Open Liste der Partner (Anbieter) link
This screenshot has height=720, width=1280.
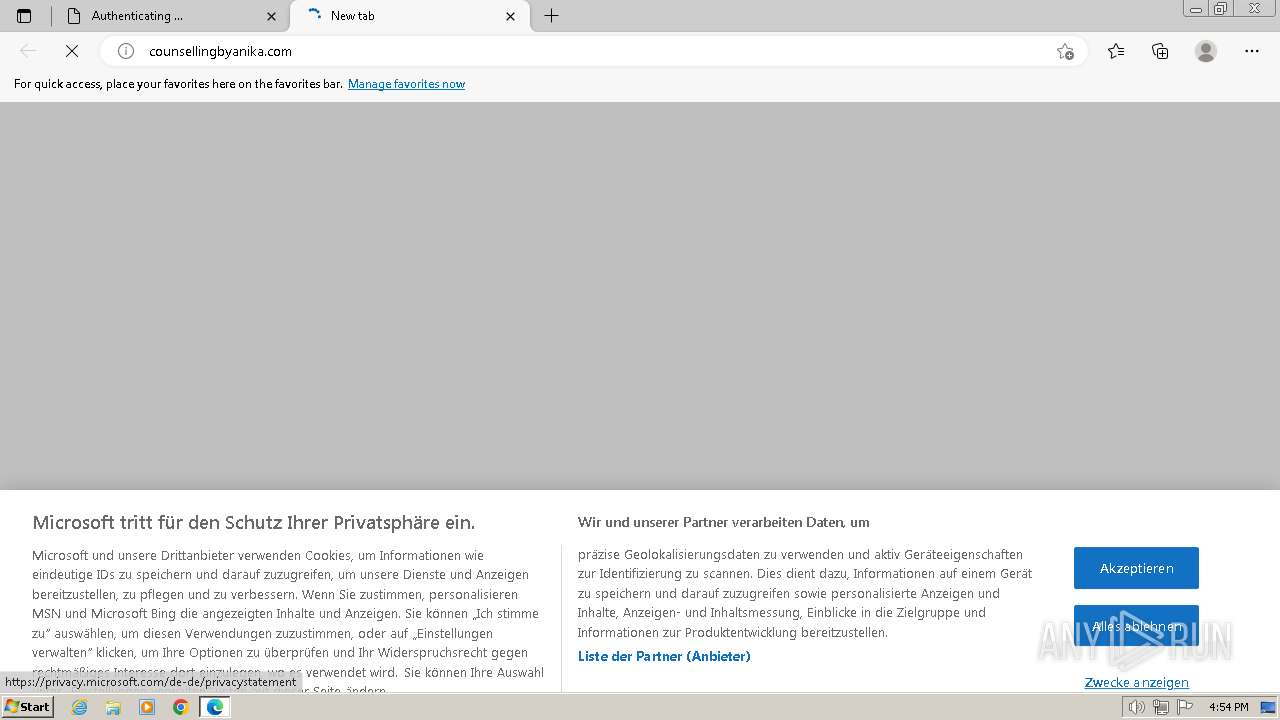click(664, 656)
